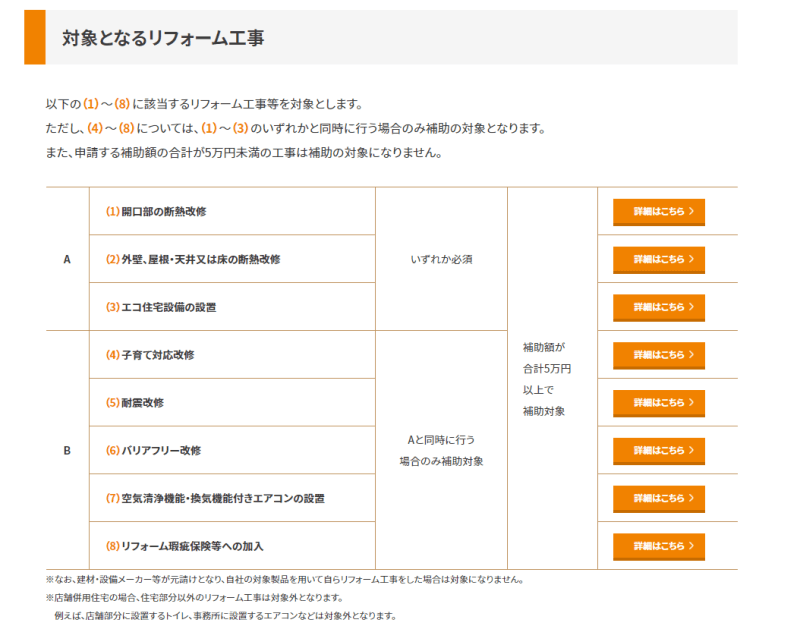
Task: Click the いずれか必須 cell
Action: point(441,259)
